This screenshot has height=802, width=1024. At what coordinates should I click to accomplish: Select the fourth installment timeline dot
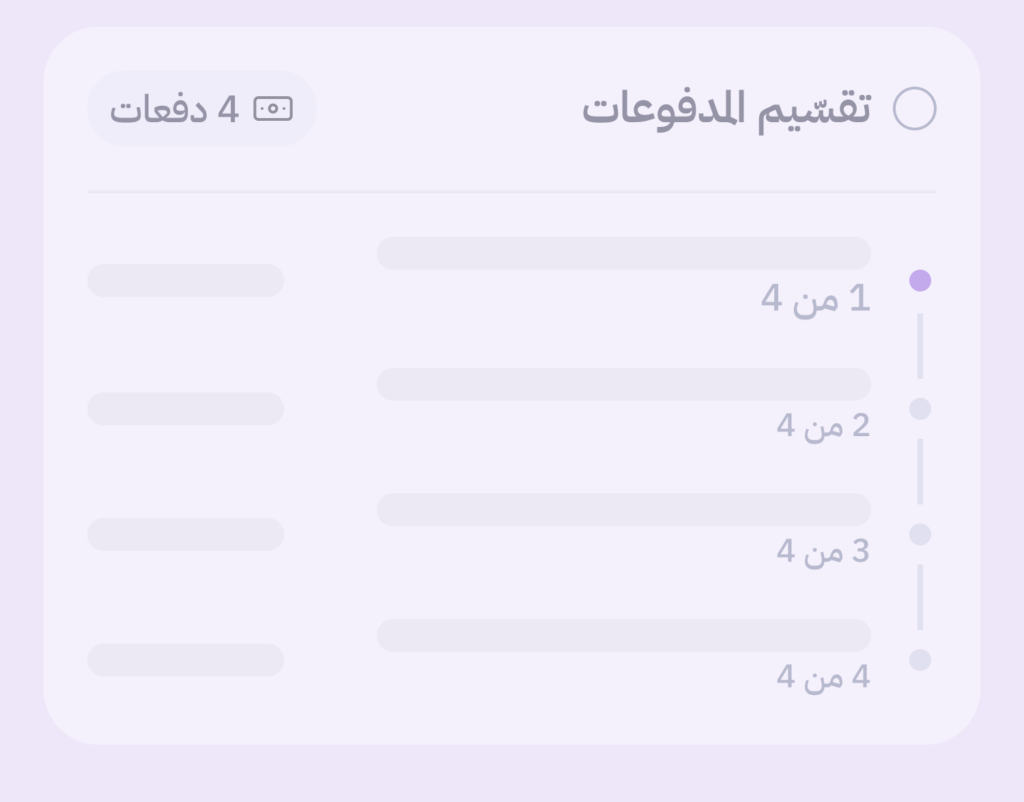pyautogui.click(x=920, y=660)
